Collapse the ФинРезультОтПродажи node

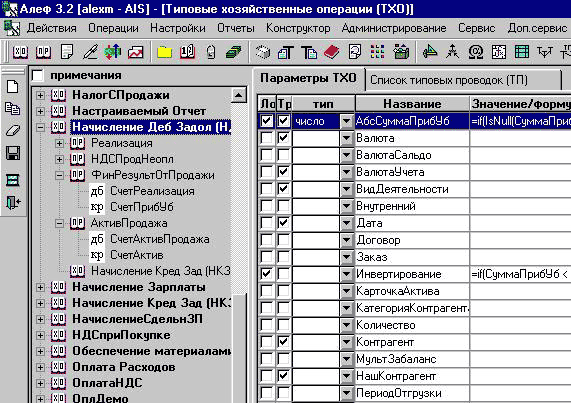click(x=59, y=175)
